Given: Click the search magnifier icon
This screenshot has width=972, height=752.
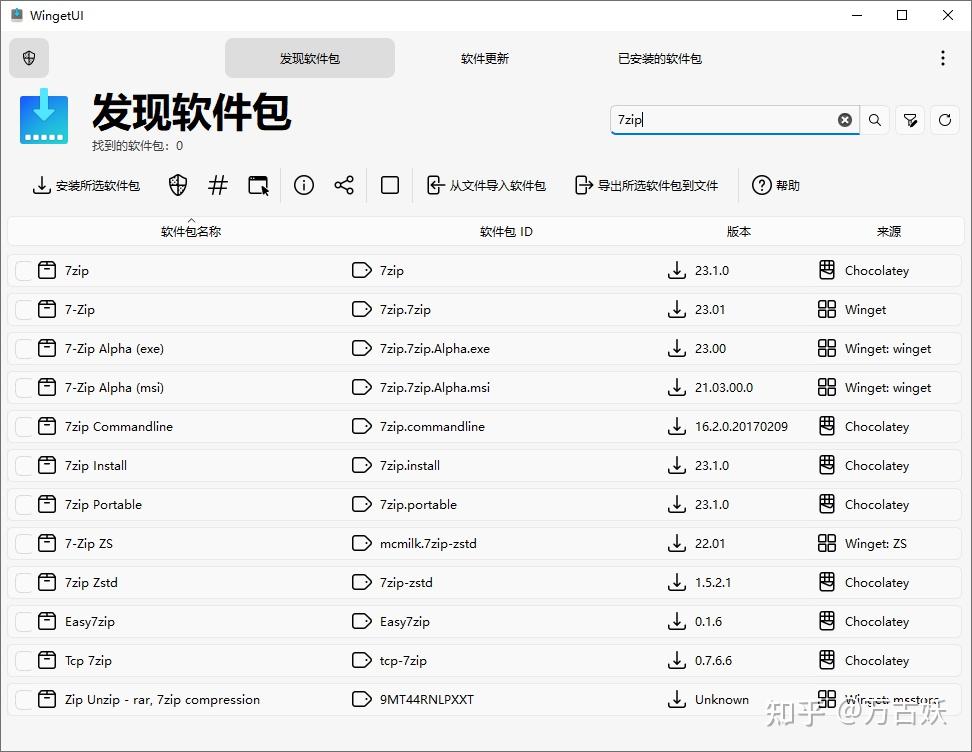Looking at the screenshot, I should (x=875, y=119).
